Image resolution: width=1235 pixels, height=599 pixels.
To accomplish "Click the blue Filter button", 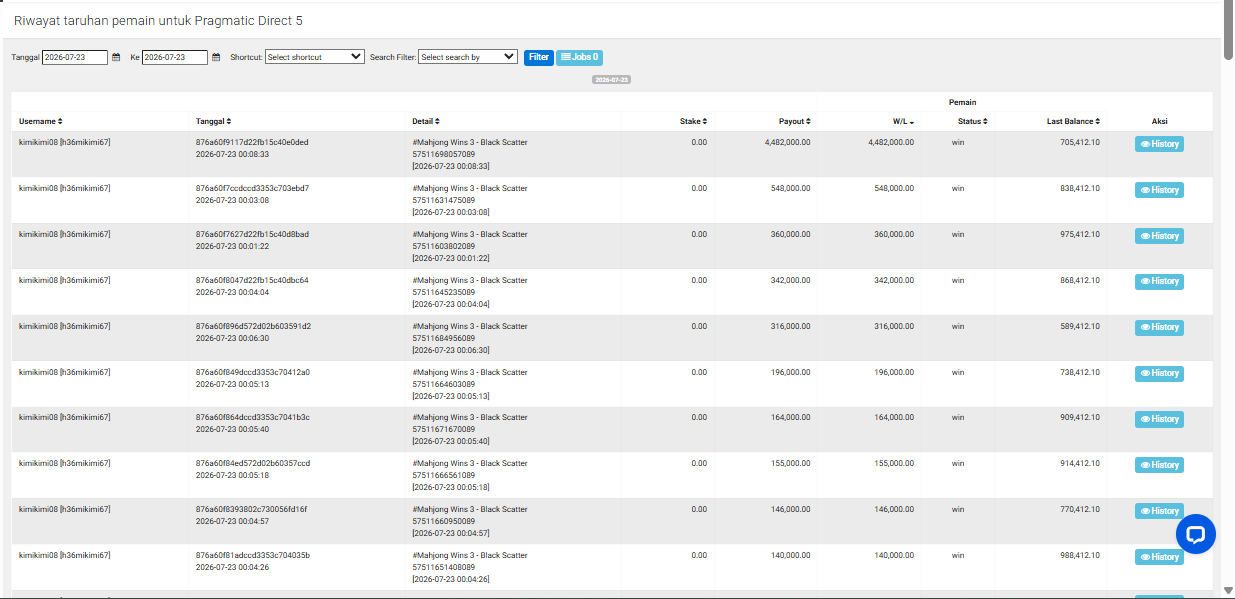I will (539, 57).
